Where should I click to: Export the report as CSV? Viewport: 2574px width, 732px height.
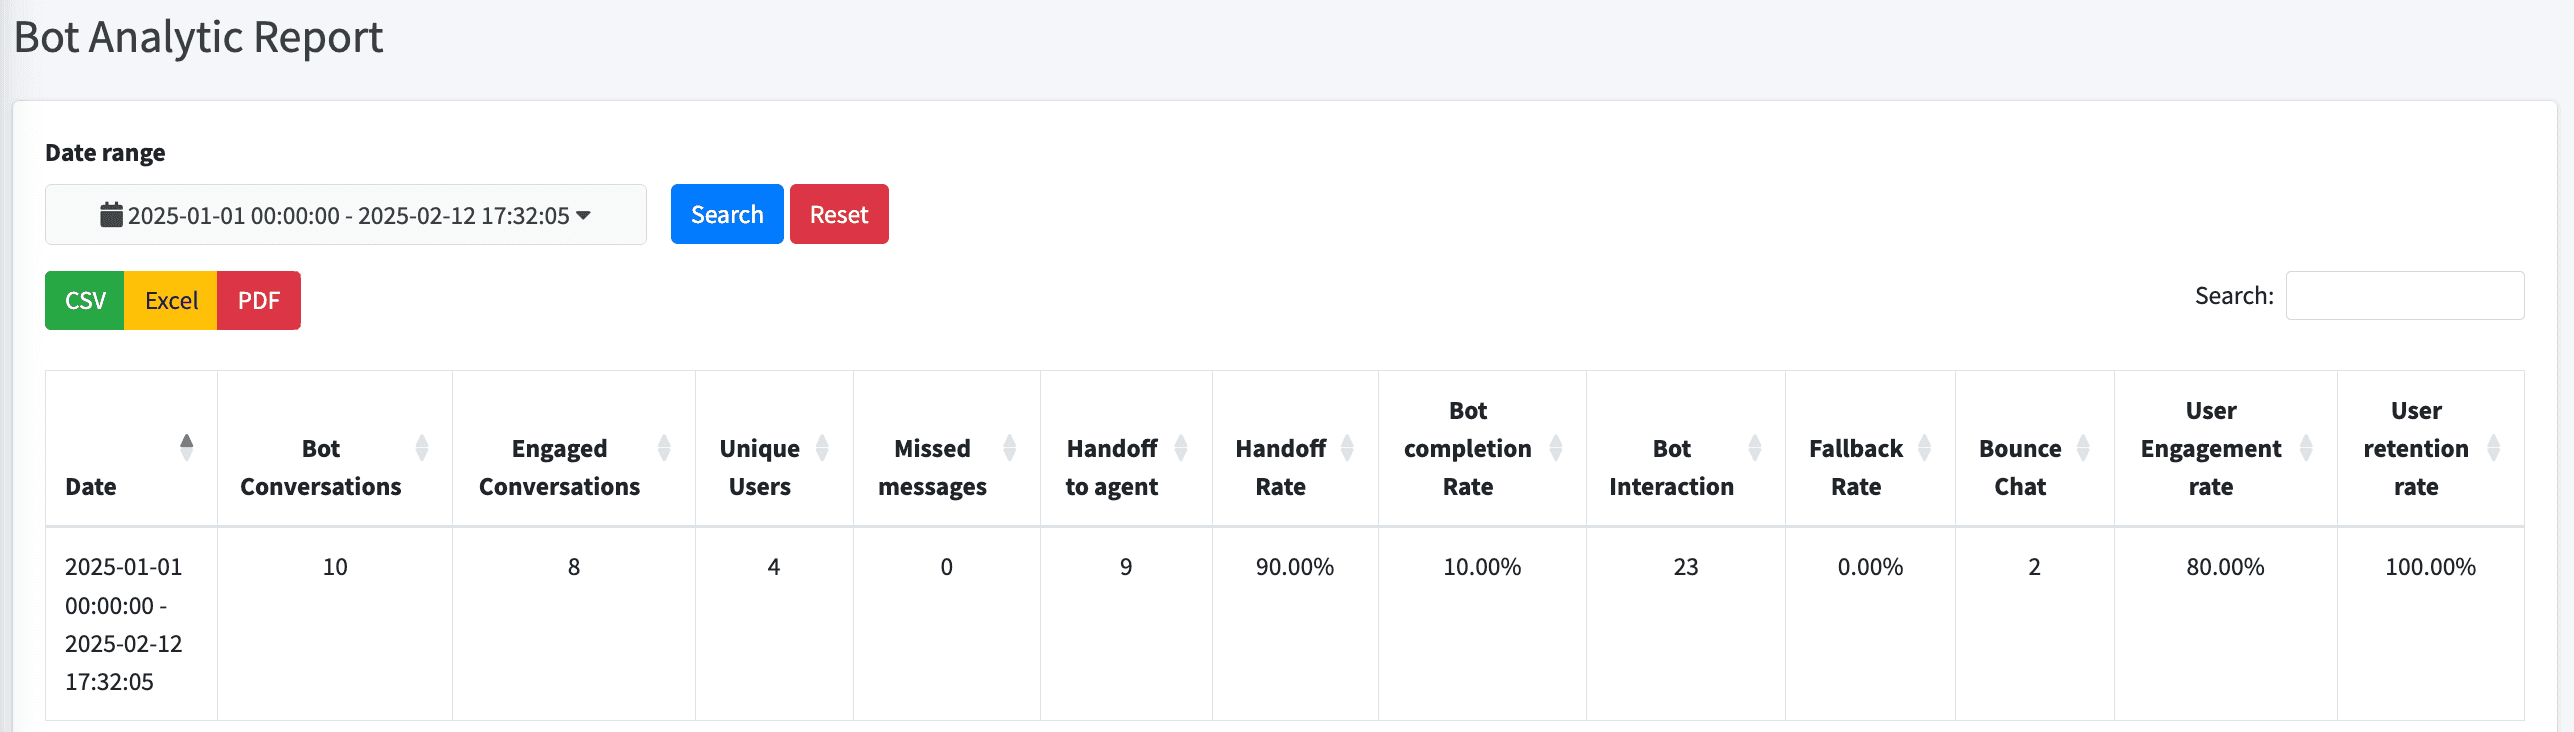click(x=84, y=300)
